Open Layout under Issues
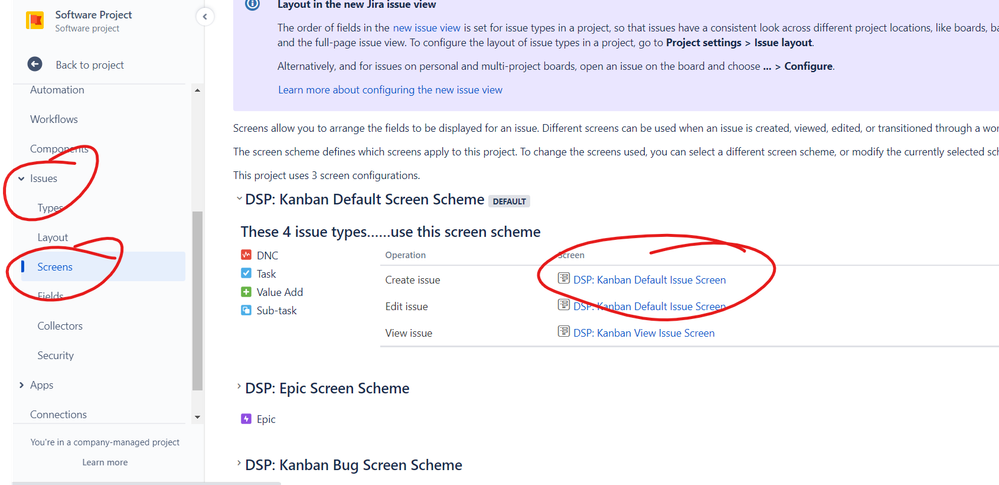 pyautogui.click(x=52, y=237)
